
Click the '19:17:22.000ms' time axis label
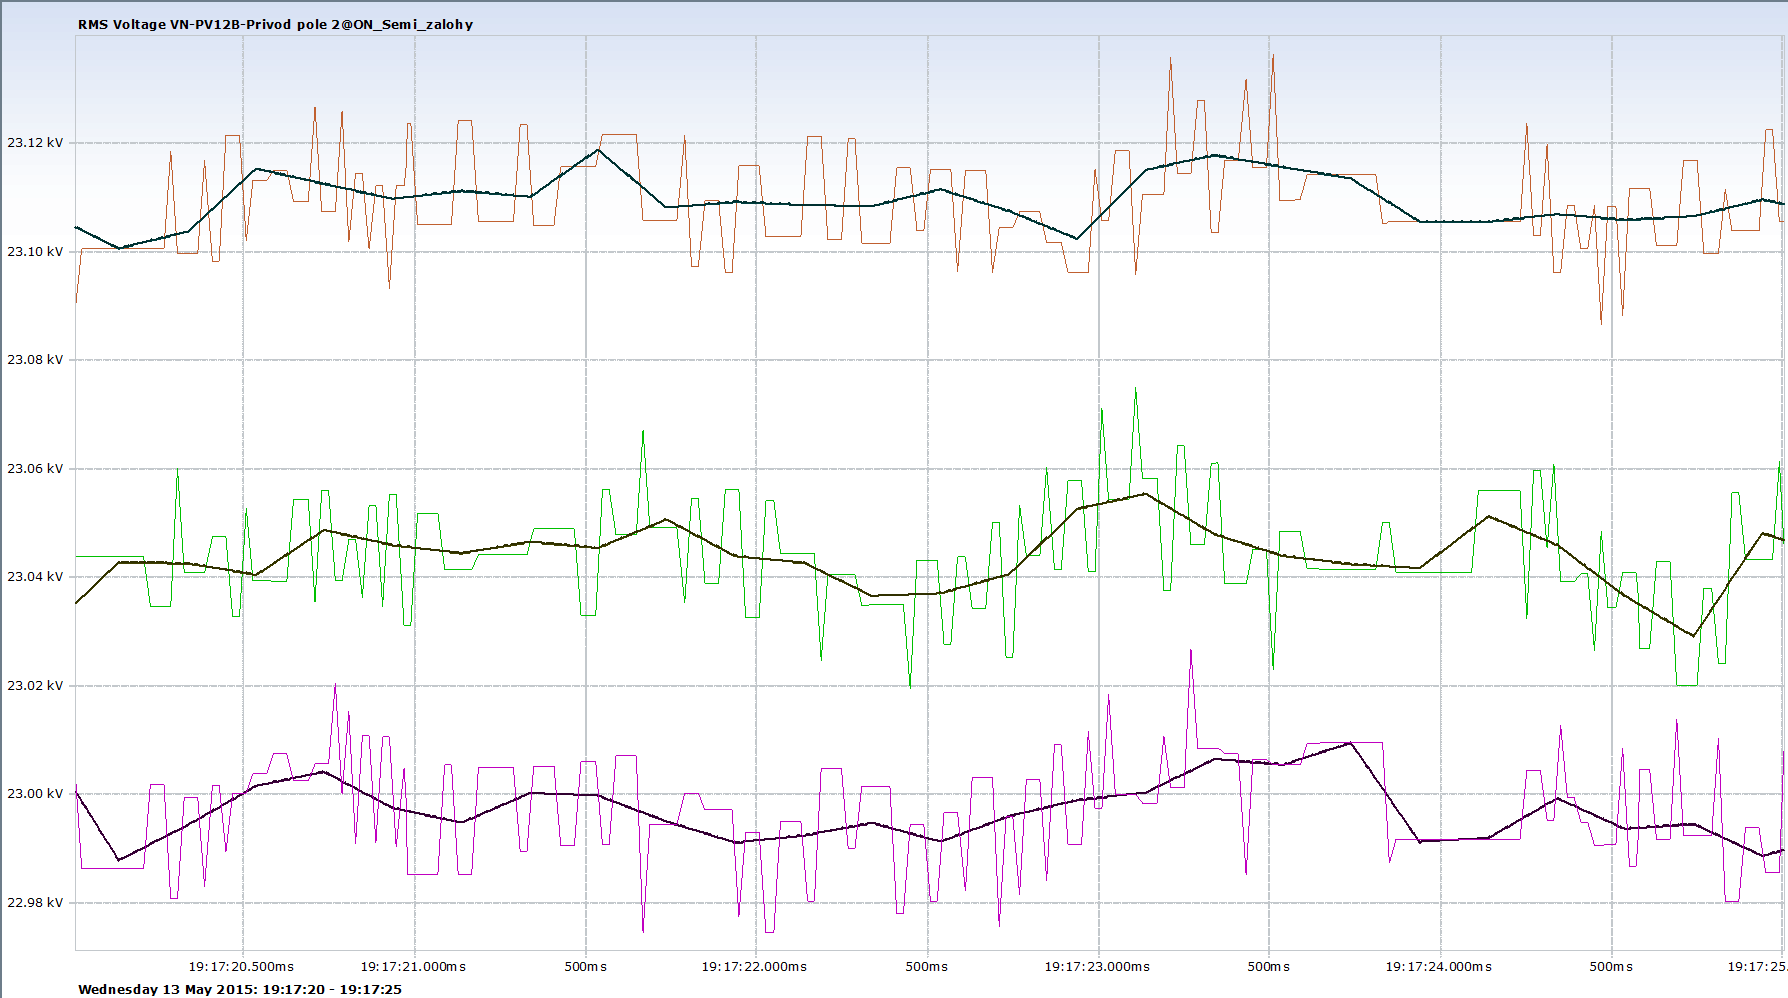click(x=754, y=967)
